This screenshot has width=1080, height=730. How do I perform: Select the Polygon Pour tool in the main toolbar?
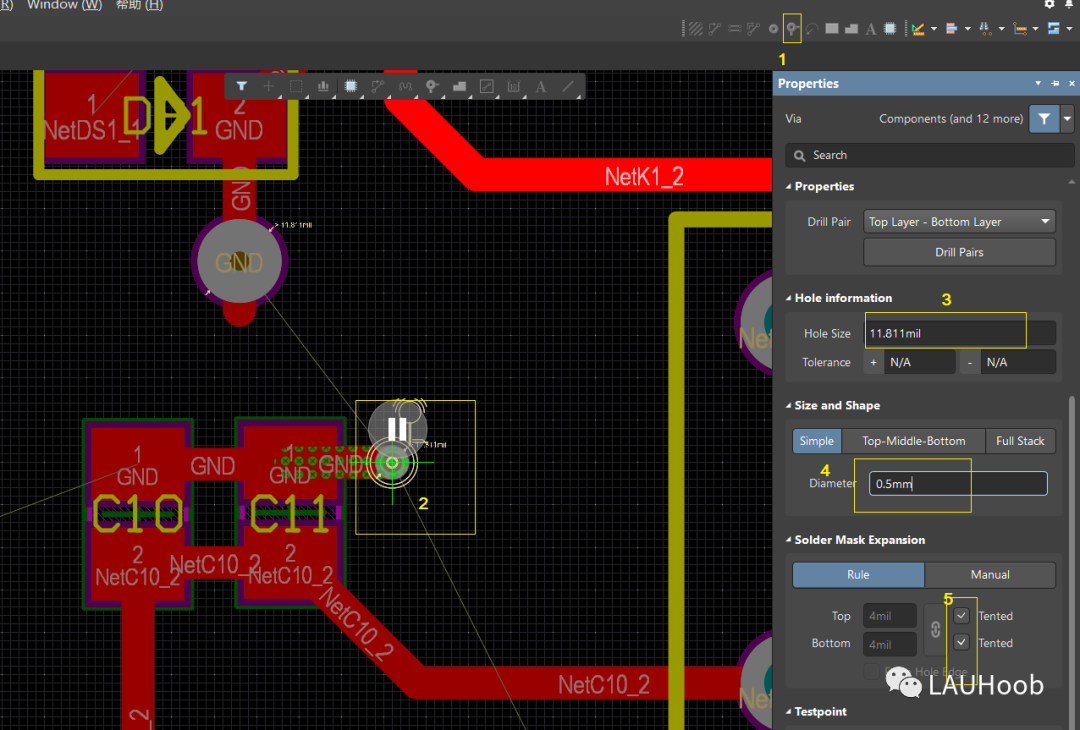(851, 29)
